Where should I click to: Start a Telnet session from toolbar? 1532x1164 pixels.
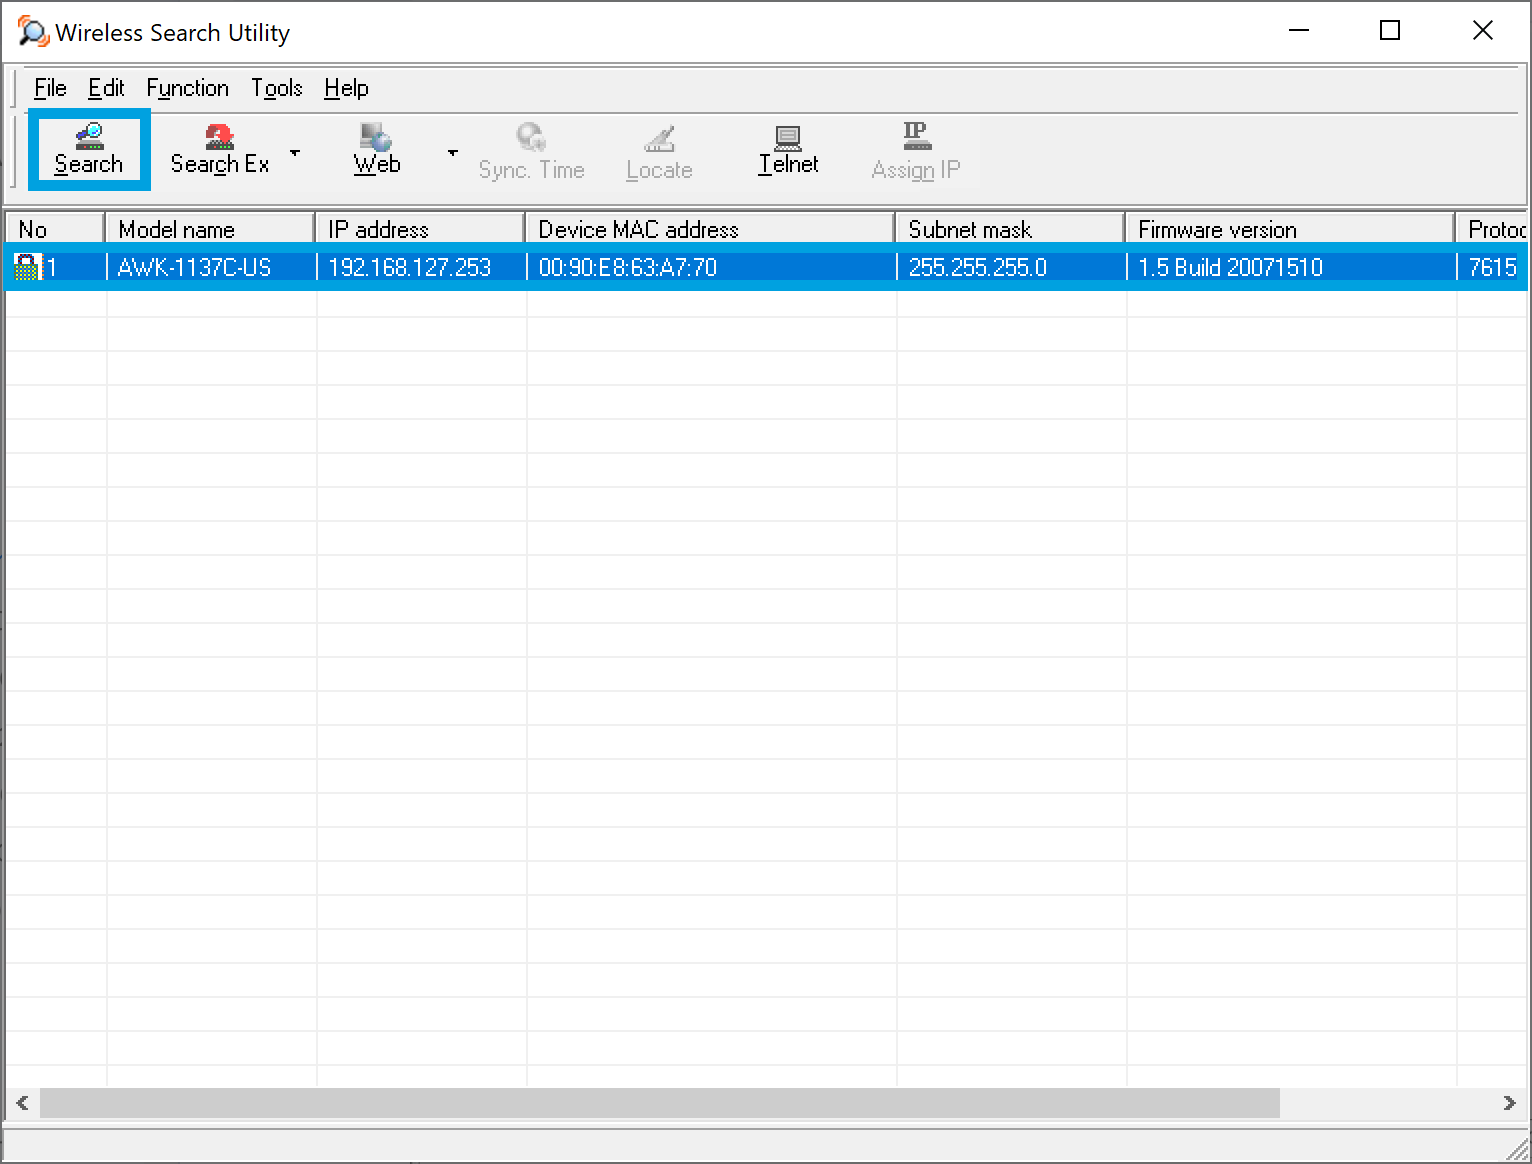(788, 150)
